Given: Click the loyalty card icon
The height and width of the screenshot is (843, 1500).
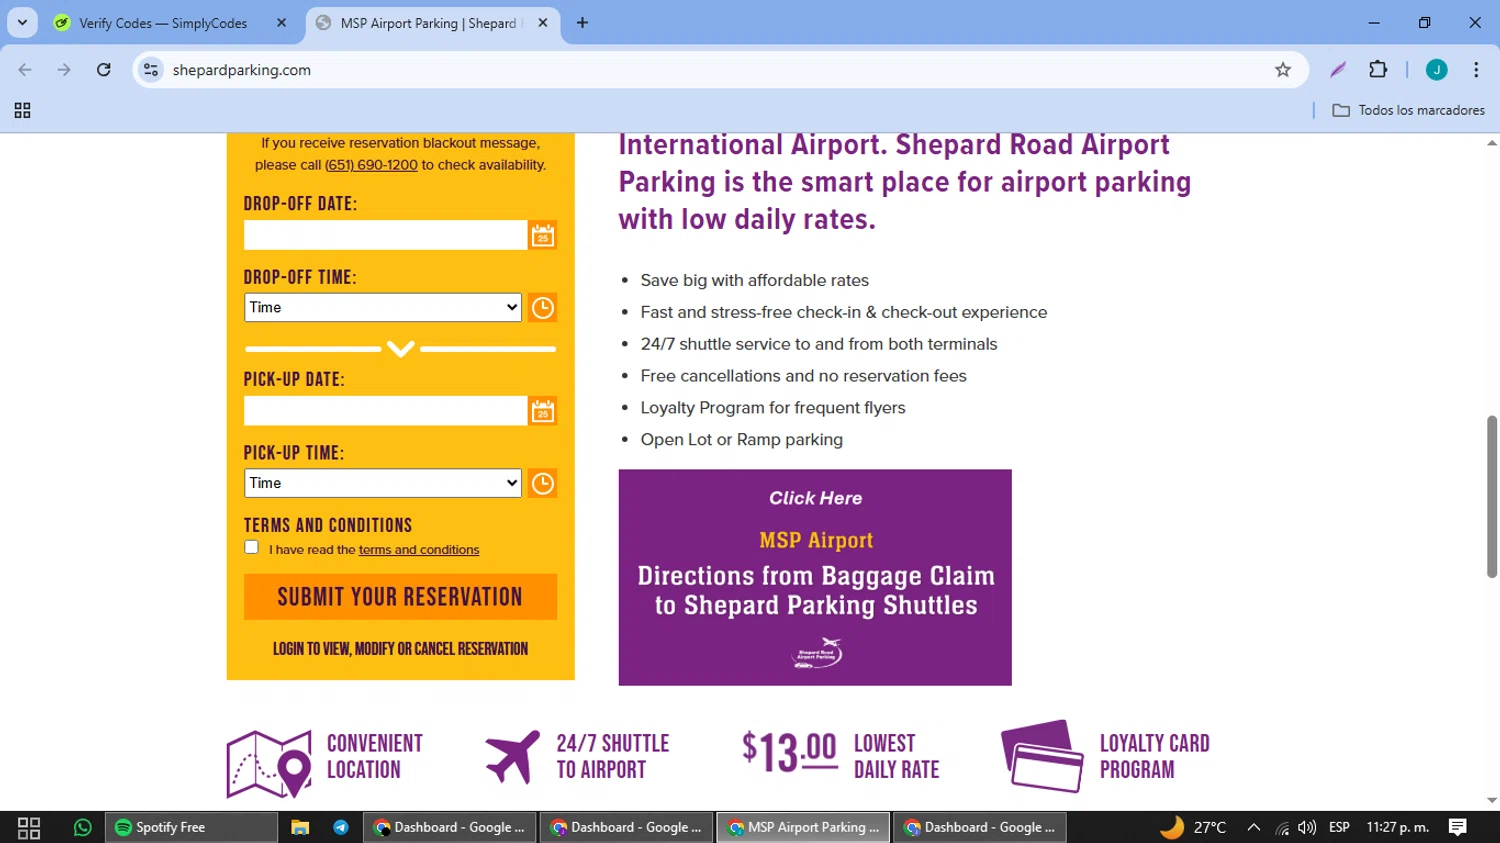Looking at the screenshot, I should 1042,756.
